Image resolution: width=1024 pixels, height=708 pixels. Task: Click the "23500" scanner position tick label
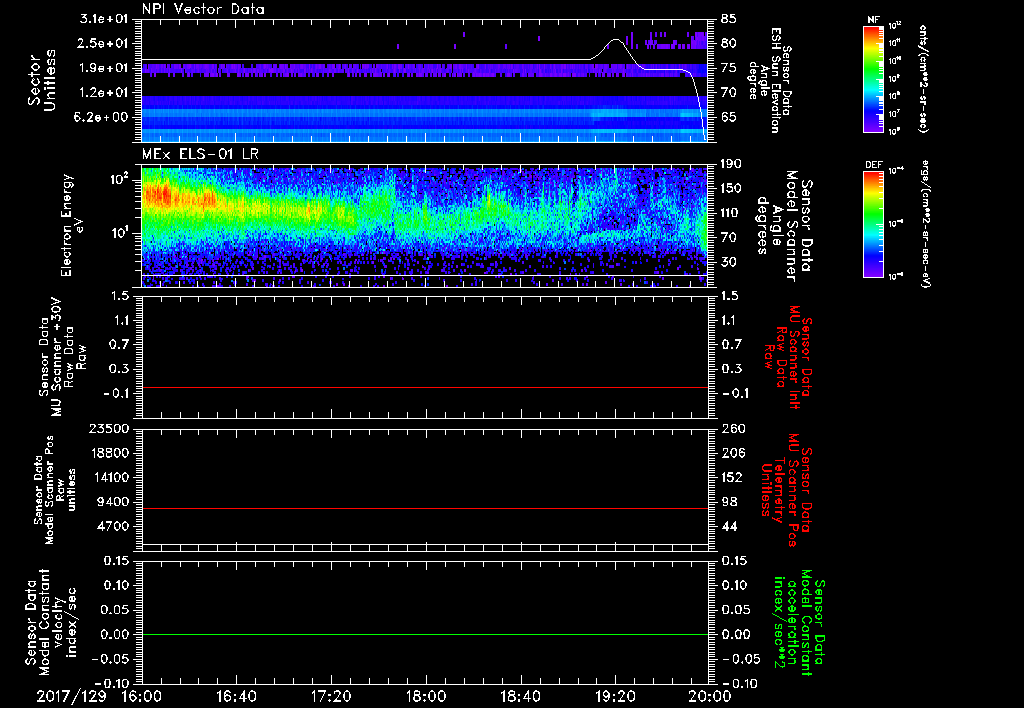pyautogui.click(x=110, y=428)
